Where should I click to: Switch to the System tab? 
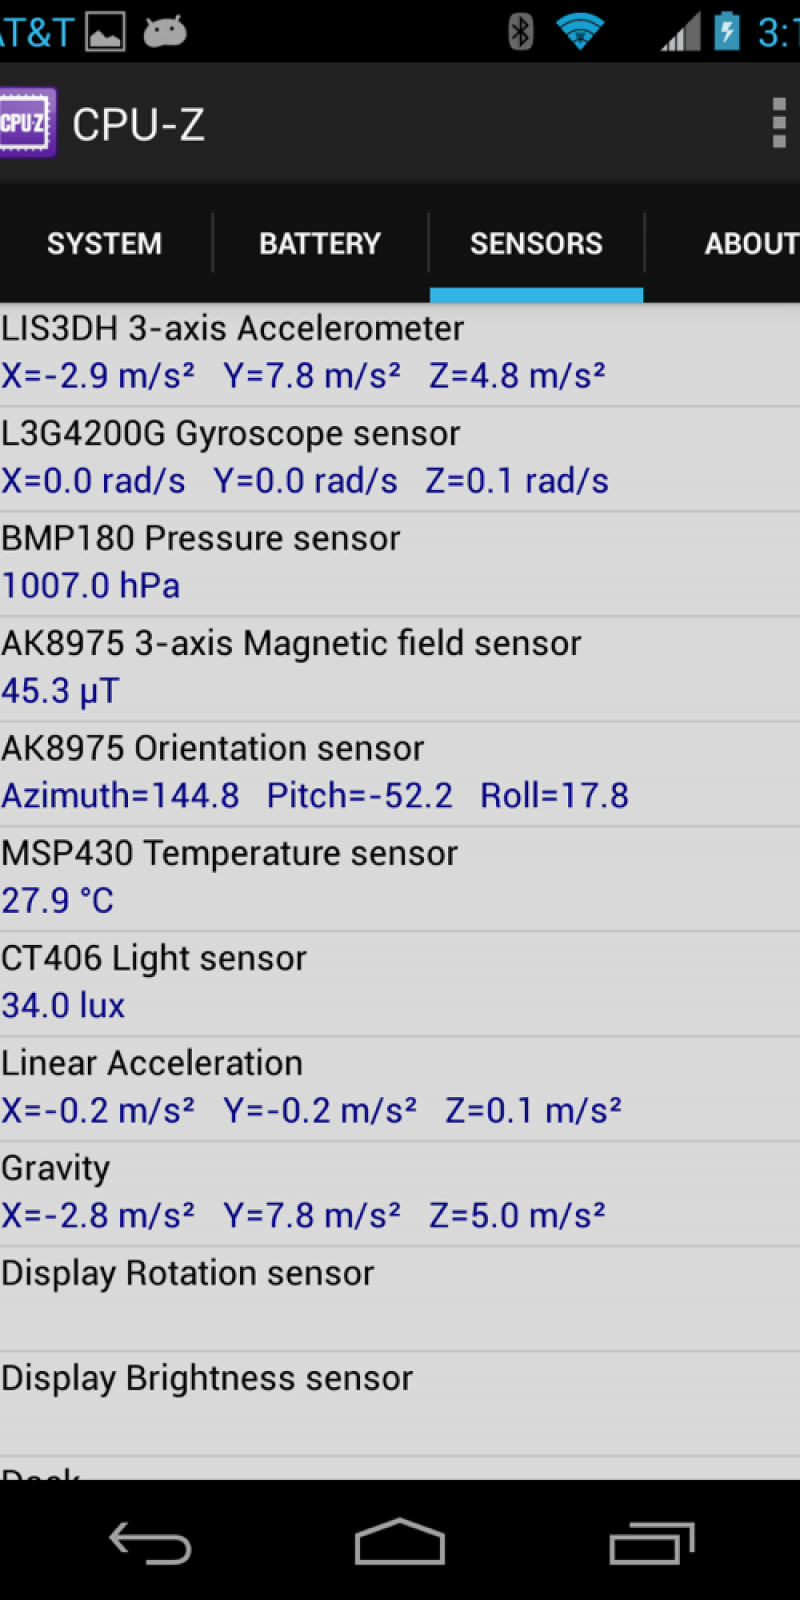pyautogui.click(x=104, y=243)
